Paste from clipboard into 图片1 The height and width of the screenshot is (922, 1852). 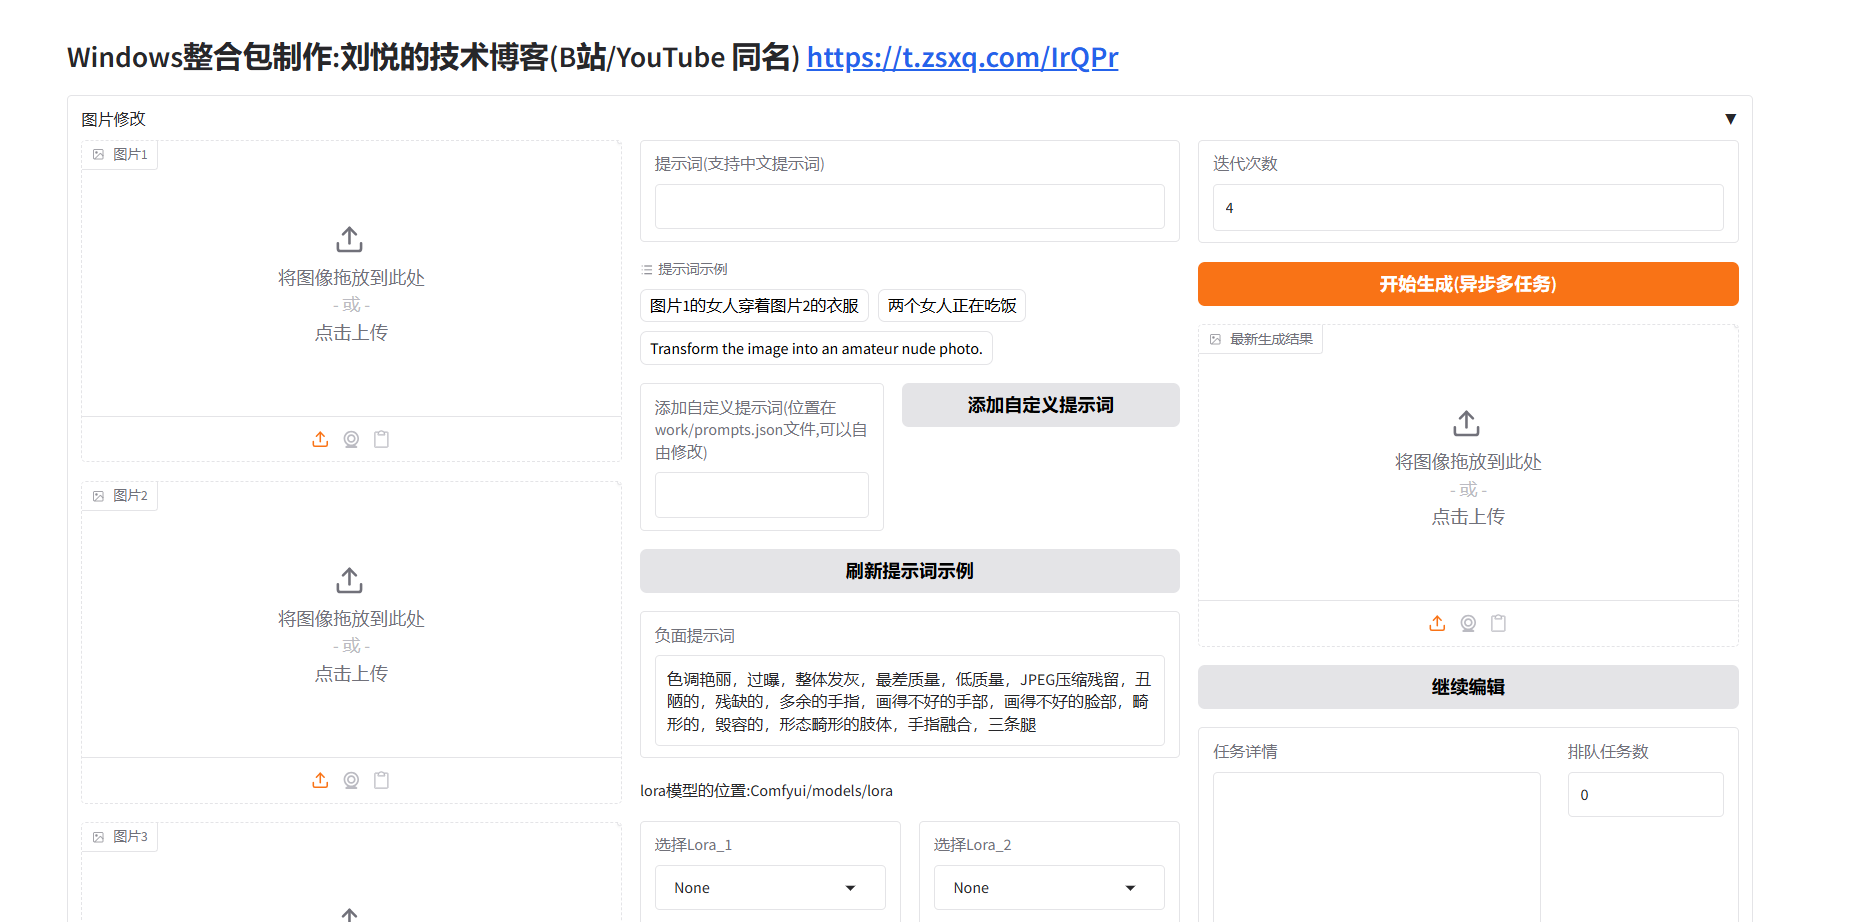381,439
